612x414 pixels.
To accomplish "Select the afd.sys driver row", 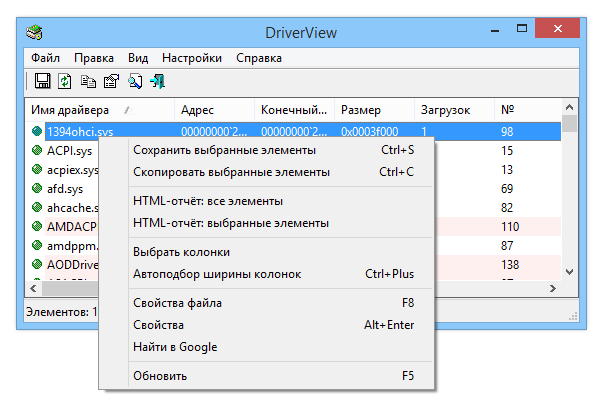I will [x=65, y=188].
